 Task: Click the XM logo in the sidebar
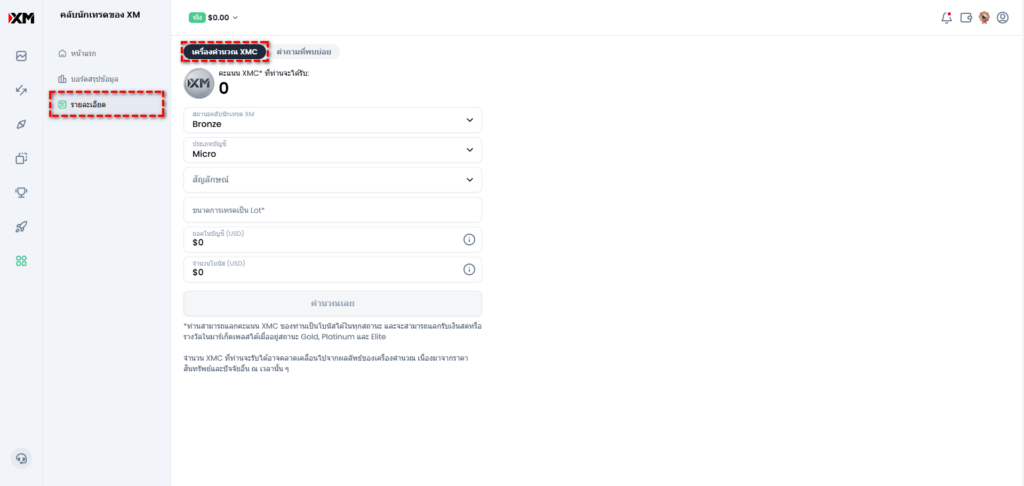(x=21, y=17)
